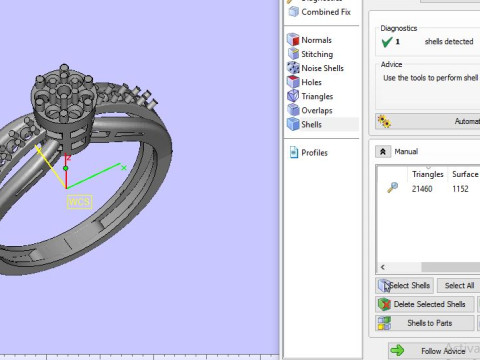Click the Select Shells button
This screenshot has height=360, width=480.
tap(404, 285)
